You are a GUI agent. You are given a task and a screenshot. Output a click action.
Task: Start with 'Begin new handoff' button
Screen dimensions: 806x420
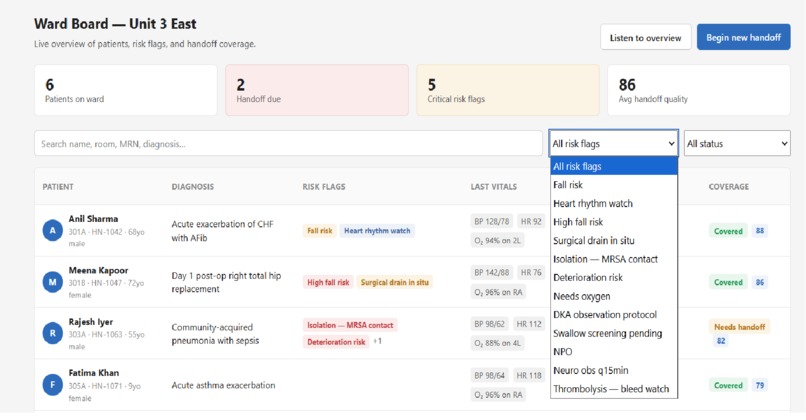pyautogui.click(x=743, y=37)
